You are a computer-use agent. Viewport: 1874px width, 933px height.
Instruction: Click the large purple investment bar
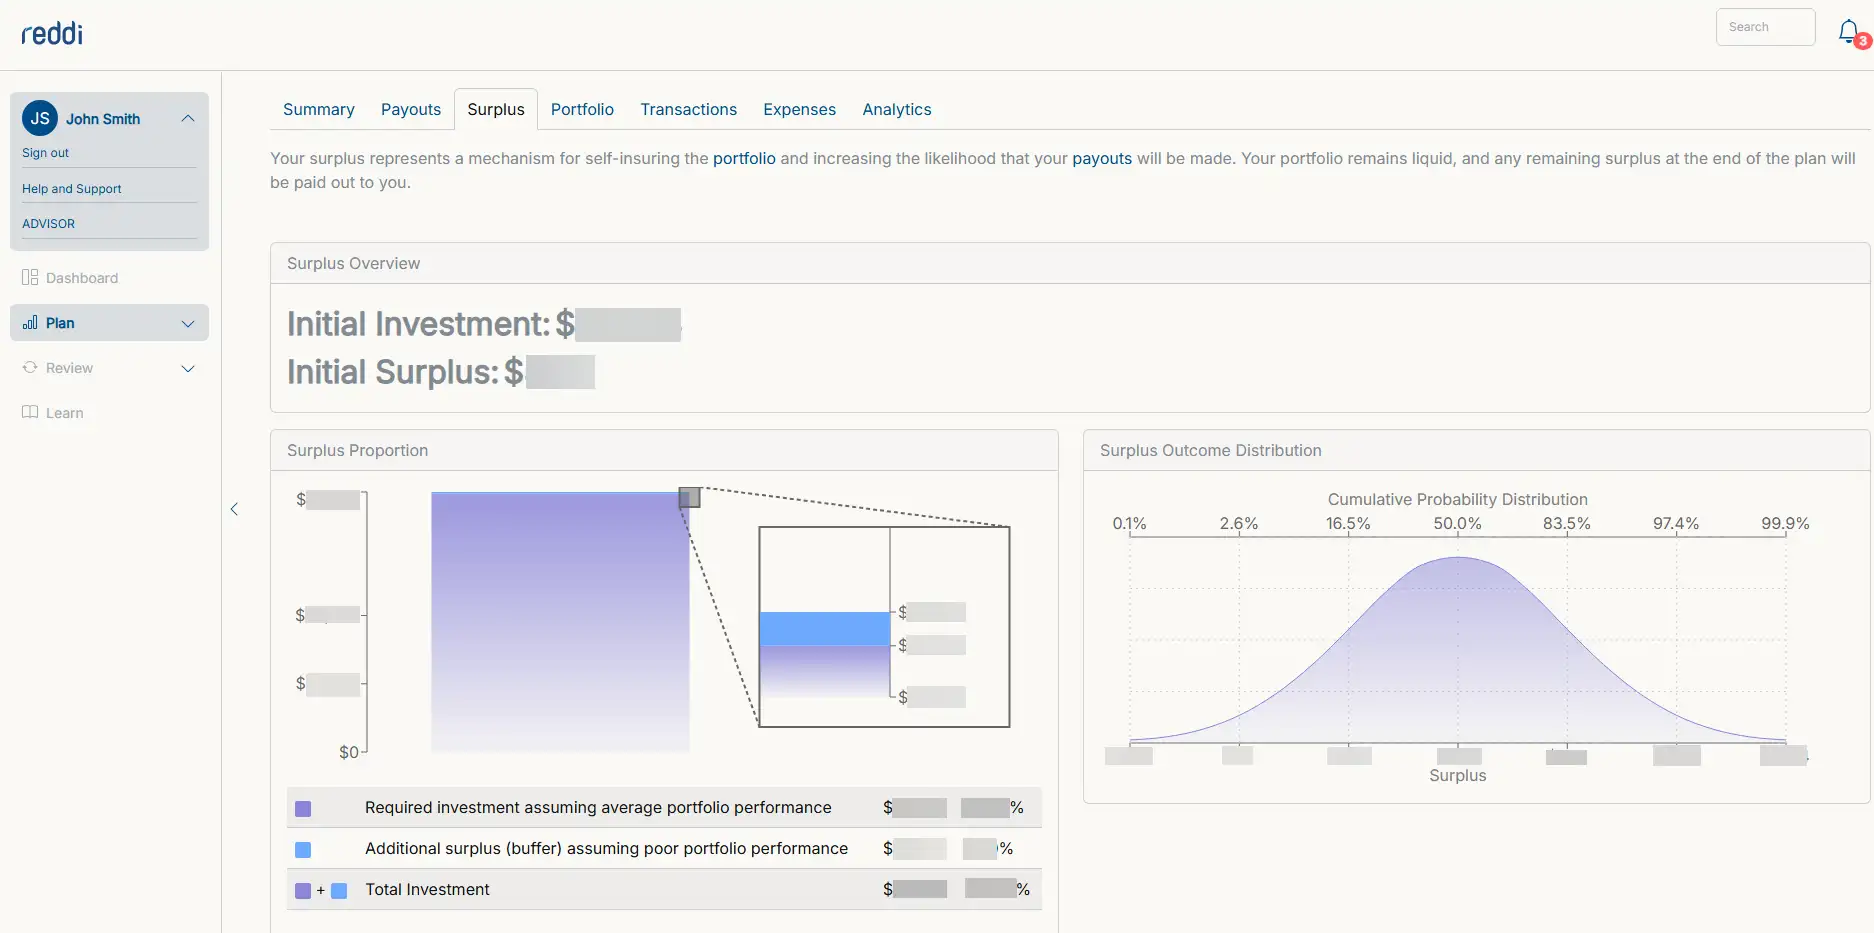560,621
